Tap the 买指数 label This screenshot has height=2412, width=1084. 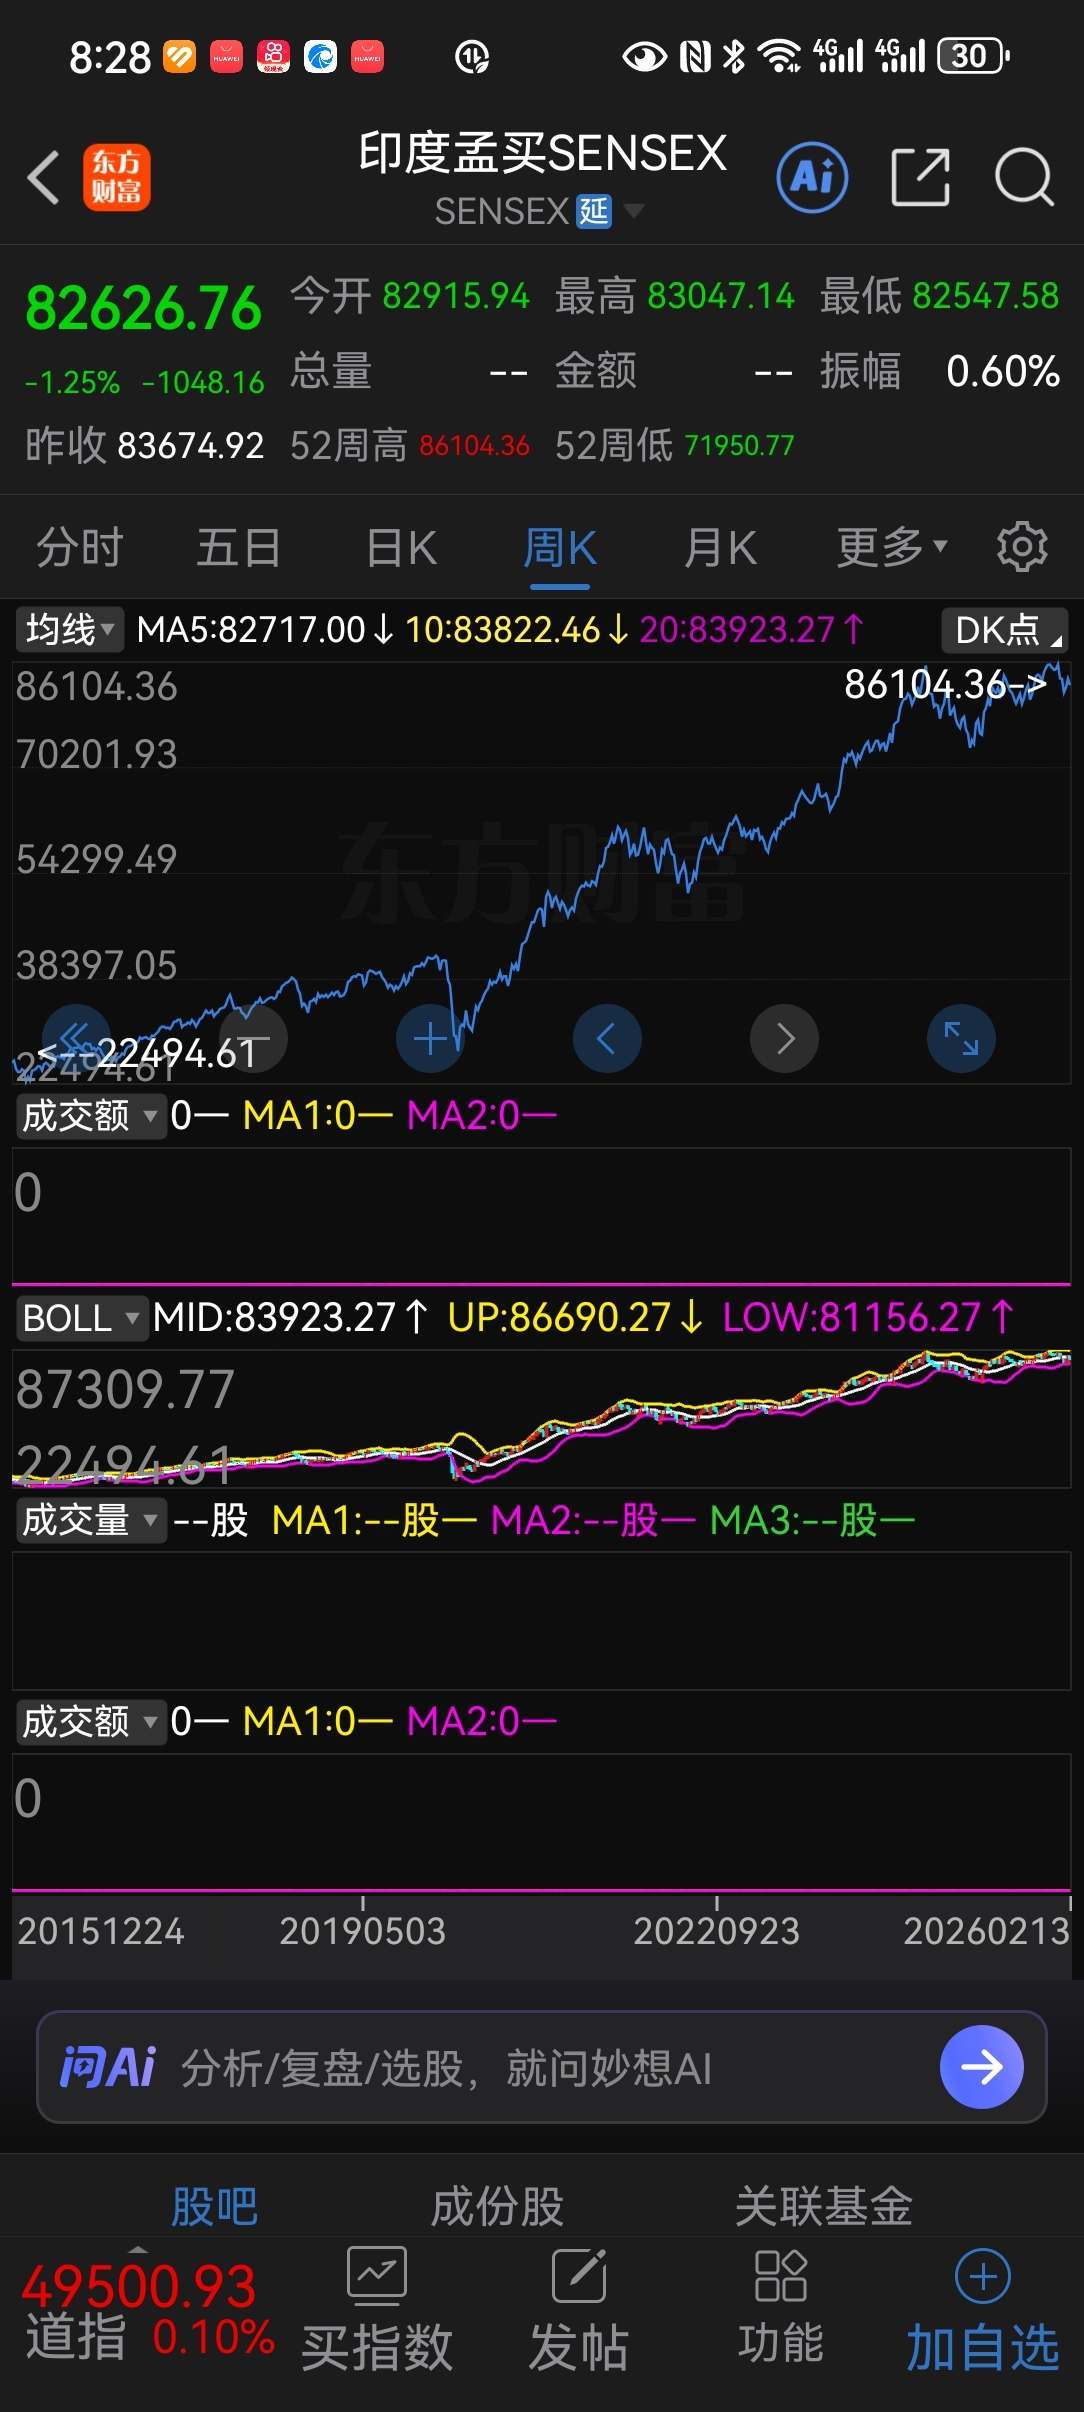click(377, 2346)
